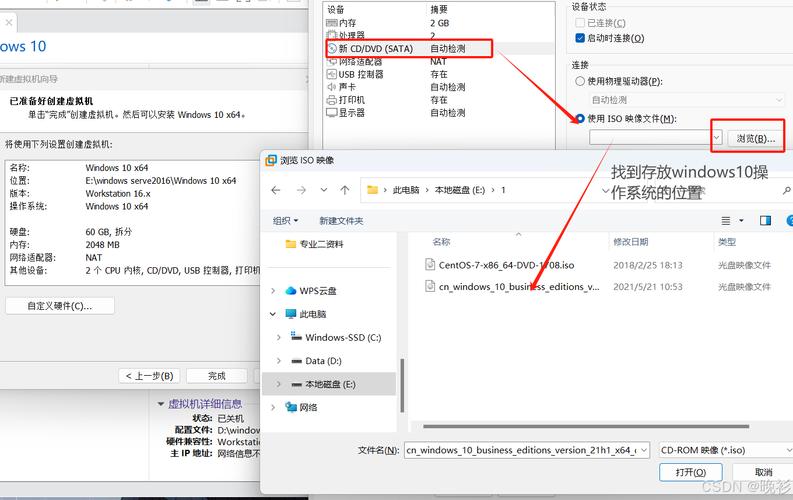The image size is (793, 500).
Task: Click 新建文件夹 new folder button
Action: tap(341, 220)
